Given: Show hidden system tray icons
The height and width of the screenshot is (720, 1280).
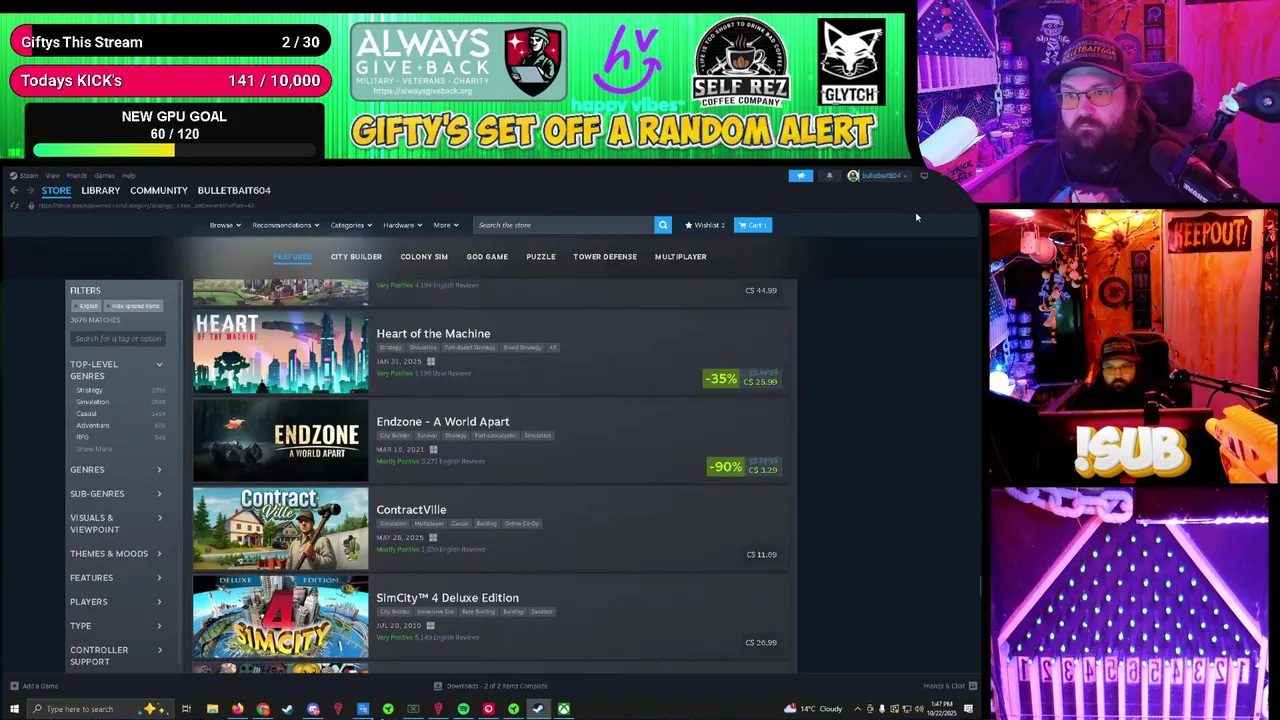Looking at the screenshot, I should (857, 709).
